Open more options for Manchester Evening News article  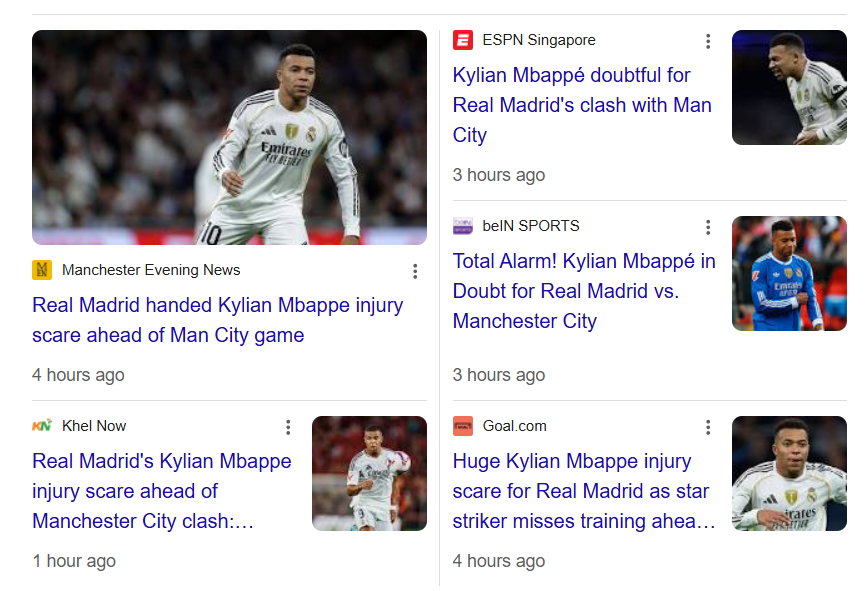(x=415, y=271)
